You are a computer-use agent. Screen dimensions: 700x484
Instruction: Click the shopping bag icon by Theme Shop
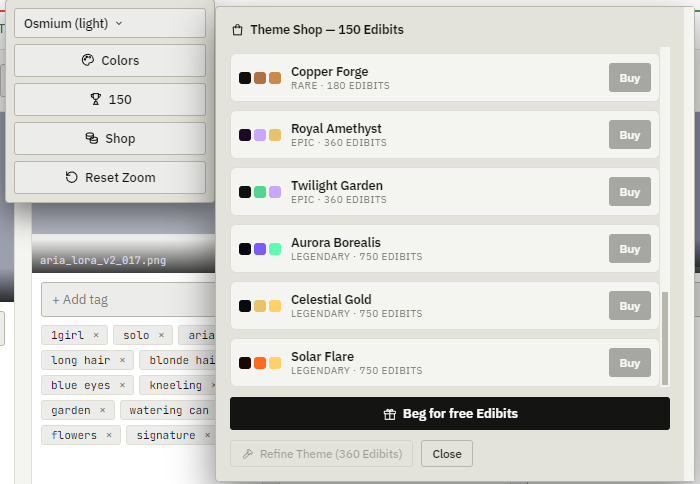(x=238, y=30)
